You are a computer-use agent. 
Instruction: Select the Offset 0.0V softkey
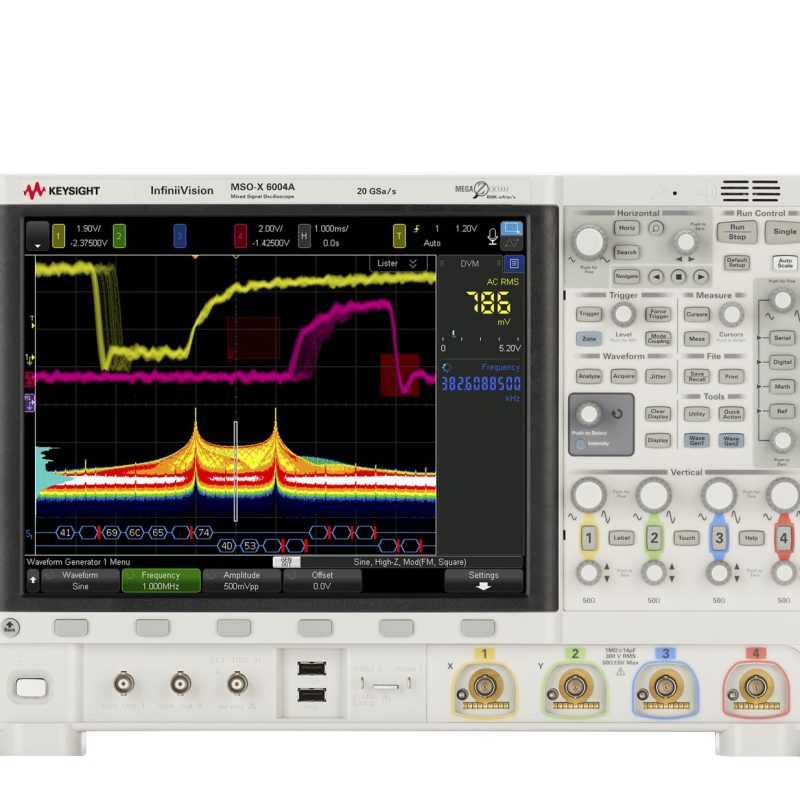coord(322,581)
